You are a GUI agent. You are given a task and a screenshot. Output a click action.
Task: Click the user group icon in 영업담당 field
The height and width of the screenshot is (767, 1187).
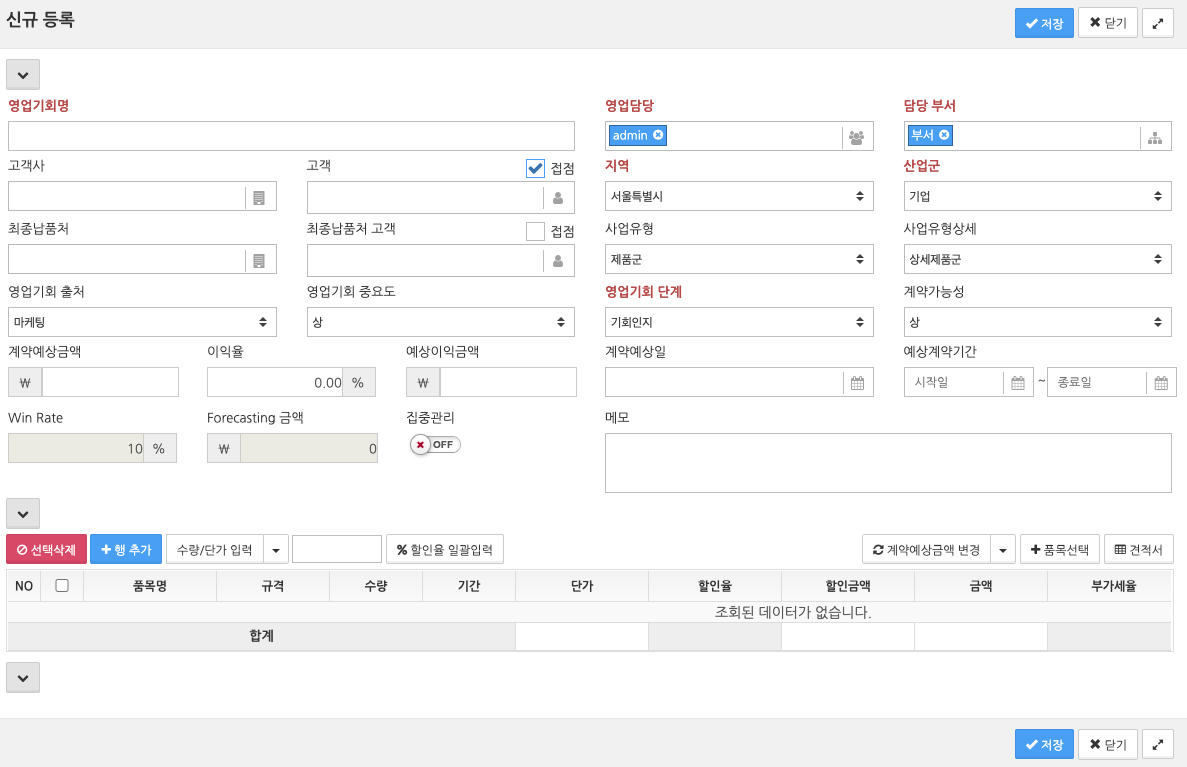856,137
